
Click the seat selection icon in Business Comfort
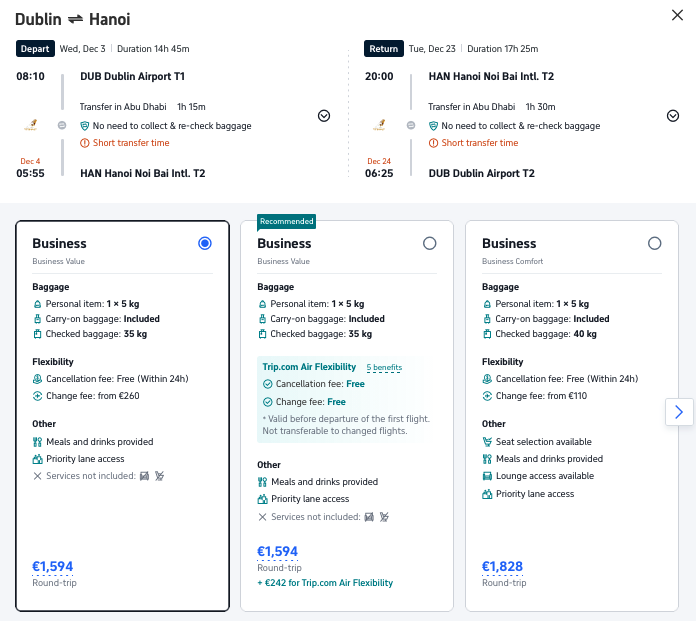tap(487, 442)
